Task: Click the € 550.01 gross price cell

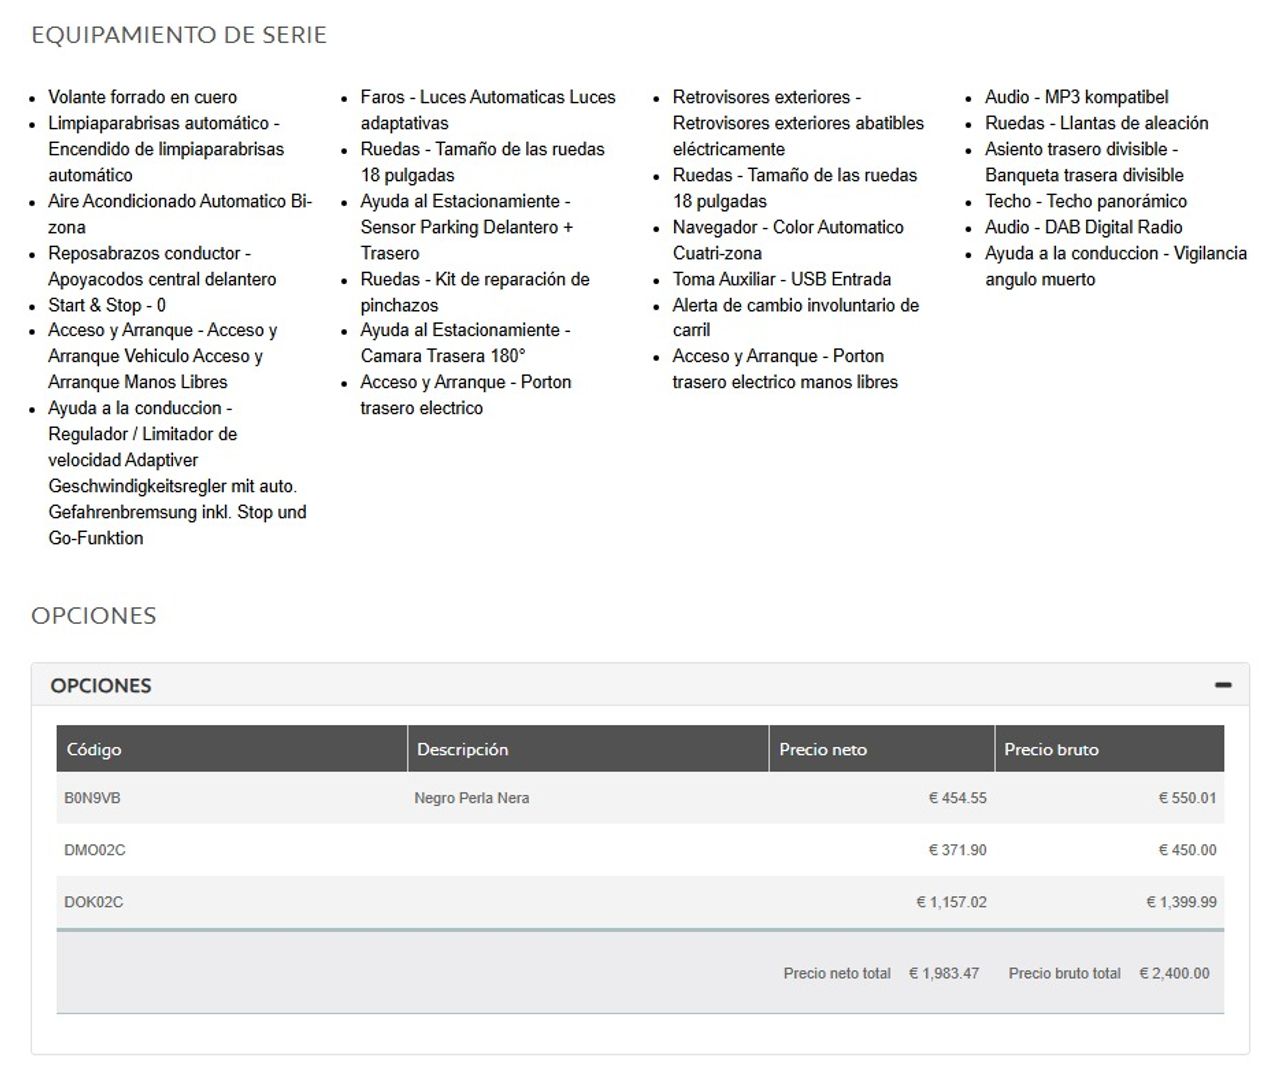Action: [1187, 798]
